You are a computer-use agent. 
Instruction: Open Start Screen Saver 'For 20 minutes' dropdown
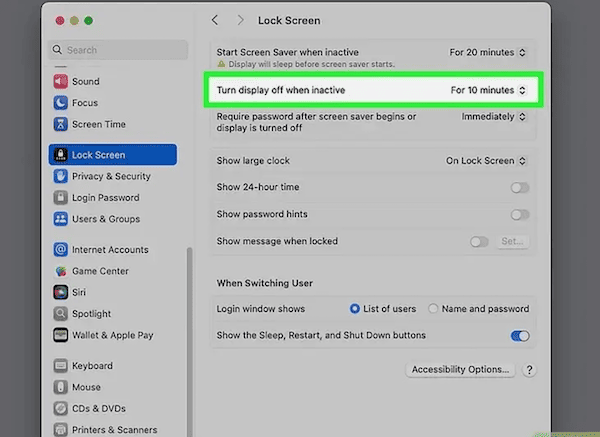pyautogui.click(x=488, y=52)
